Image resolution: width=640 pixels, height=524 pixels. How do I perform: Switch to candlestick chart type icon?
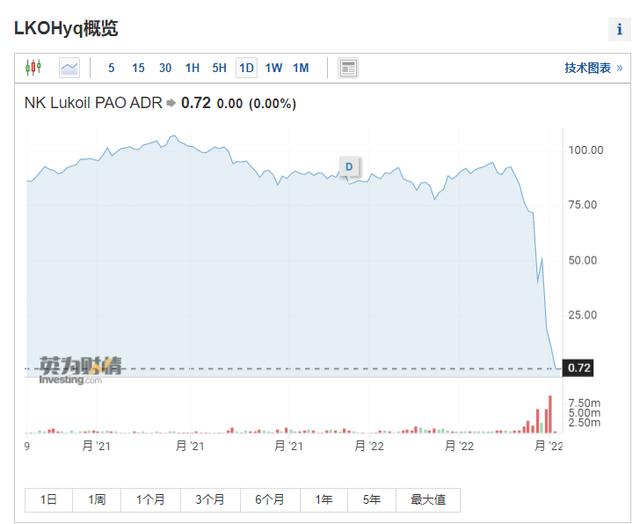[x=33, y=67]
